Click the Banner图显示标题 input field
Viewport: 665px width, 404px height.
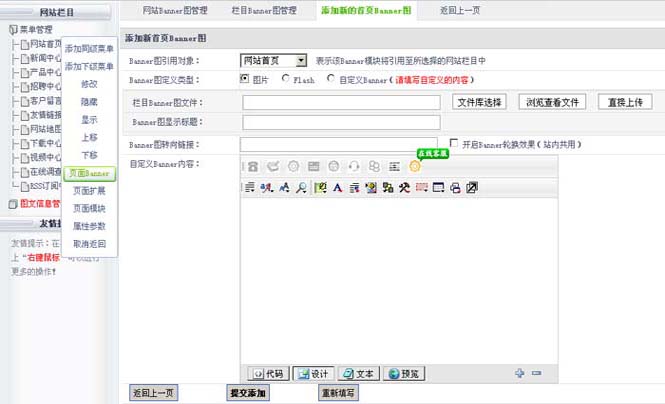point(341,122)
